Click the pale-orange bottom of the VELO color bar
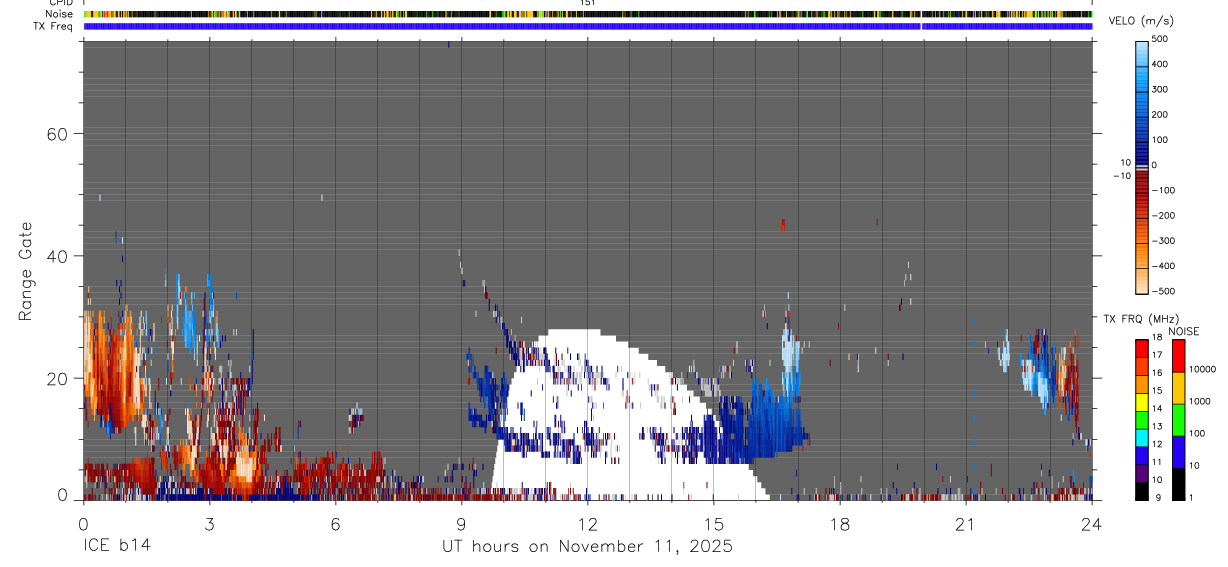The width and height of the screenshot is (1228, 567). [1142, 281]
